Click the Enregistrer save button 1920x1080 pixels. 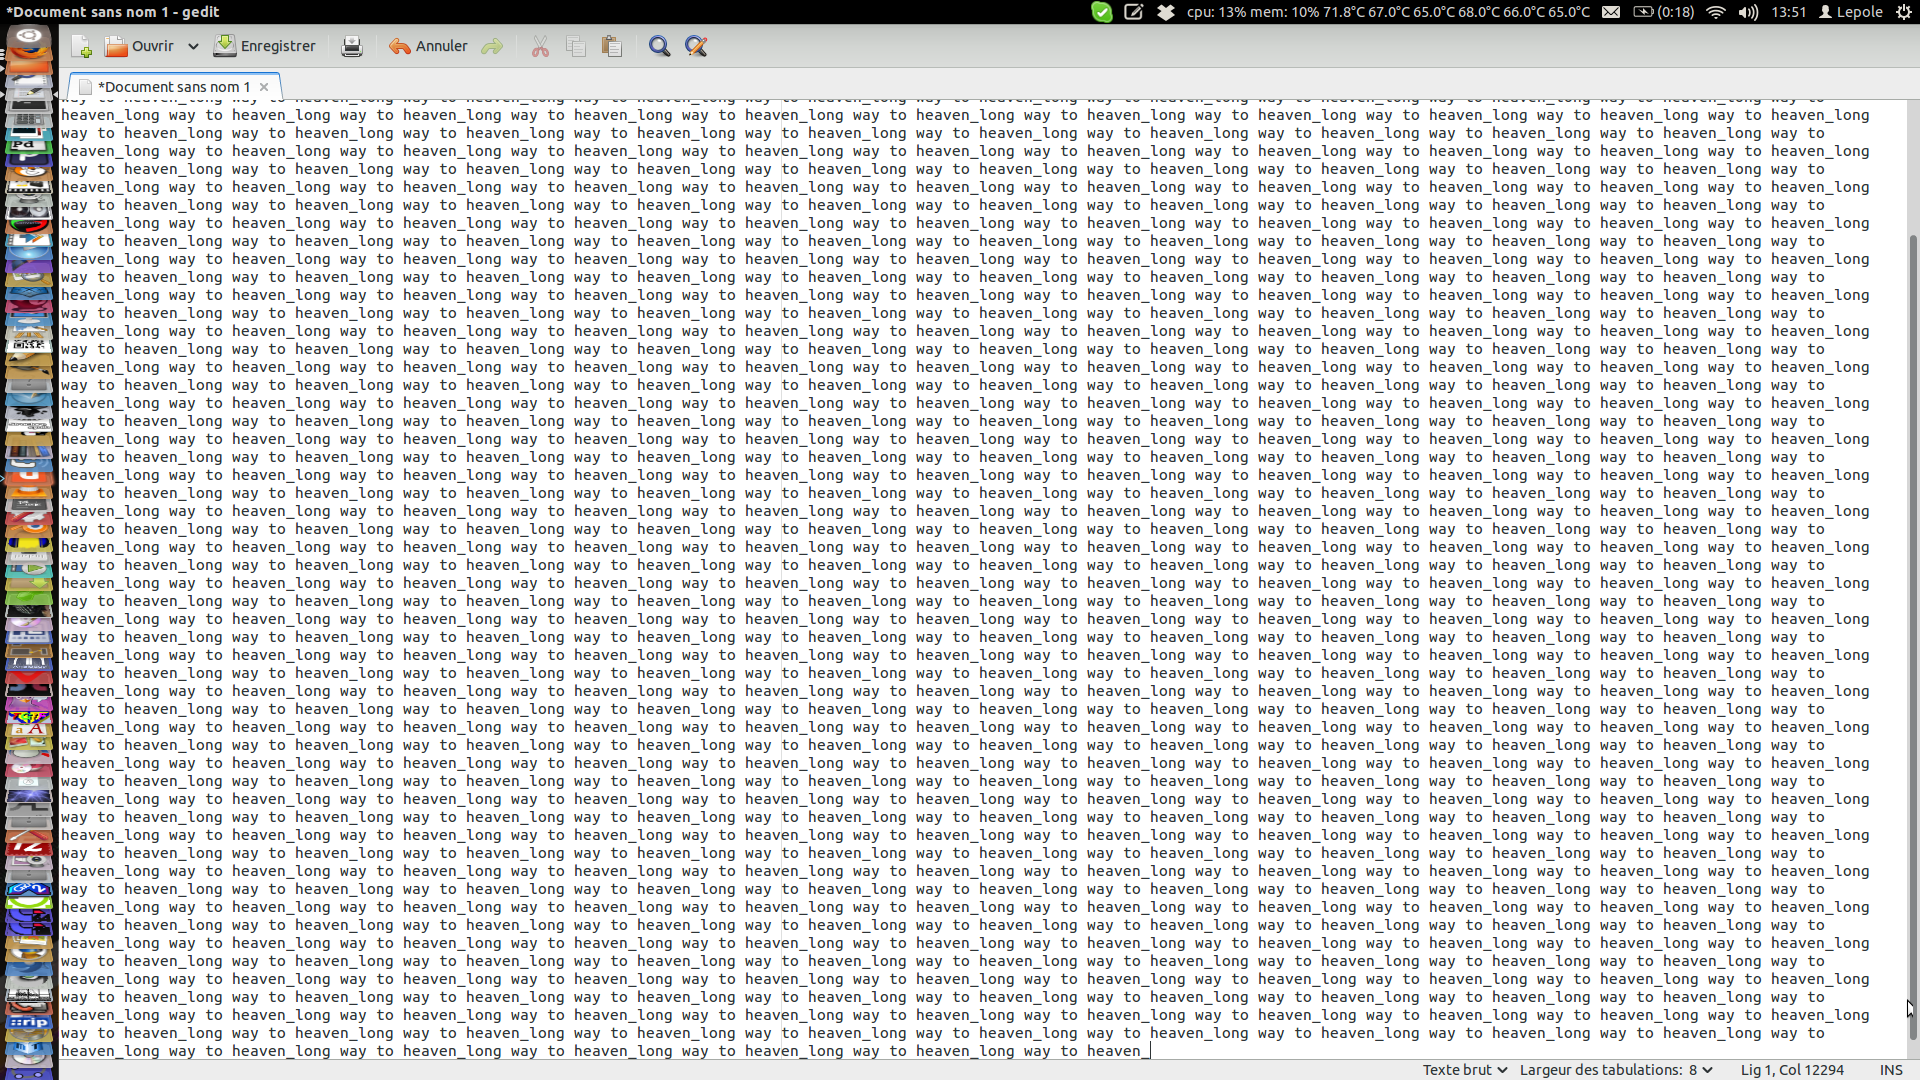click(265, 47)
